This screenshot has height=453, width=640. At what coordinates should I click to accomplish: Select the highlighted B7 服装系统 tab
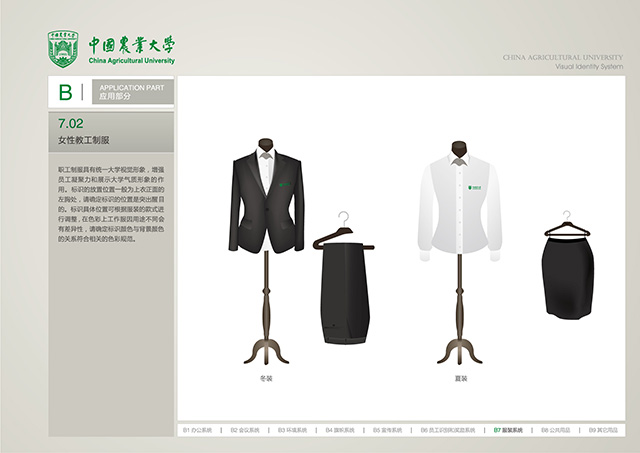508,430
